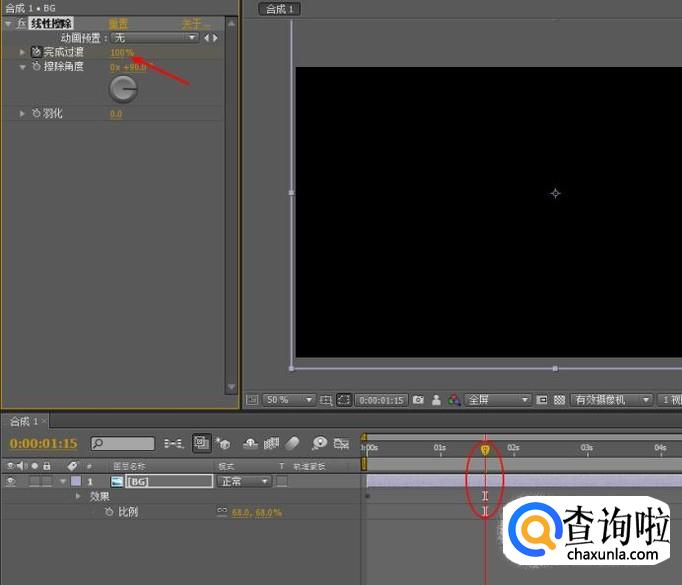Select the 合成 1 timeline tab

tap(24, 421)
